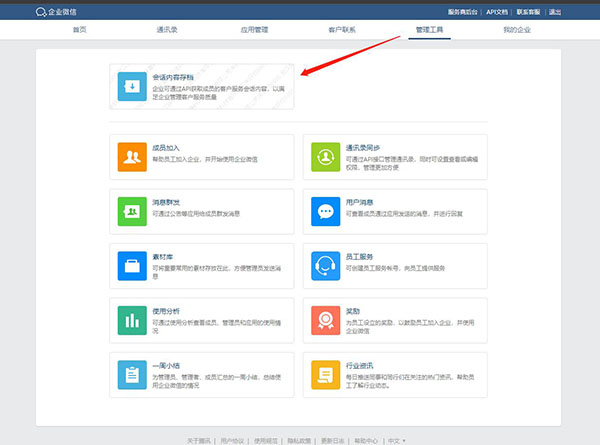
Task: Click the green 消息群发 broadcast icon
Action: (132, 211)
